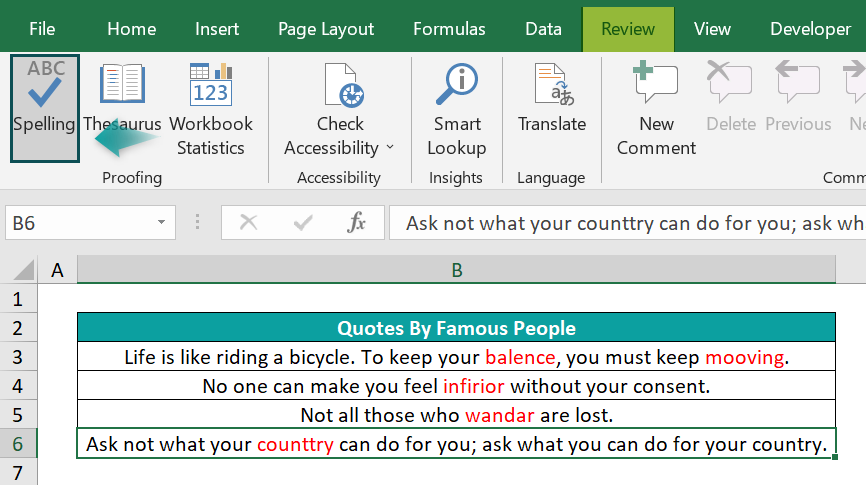
Task: Open Workbook Statistics
Action: click(210, 109)
